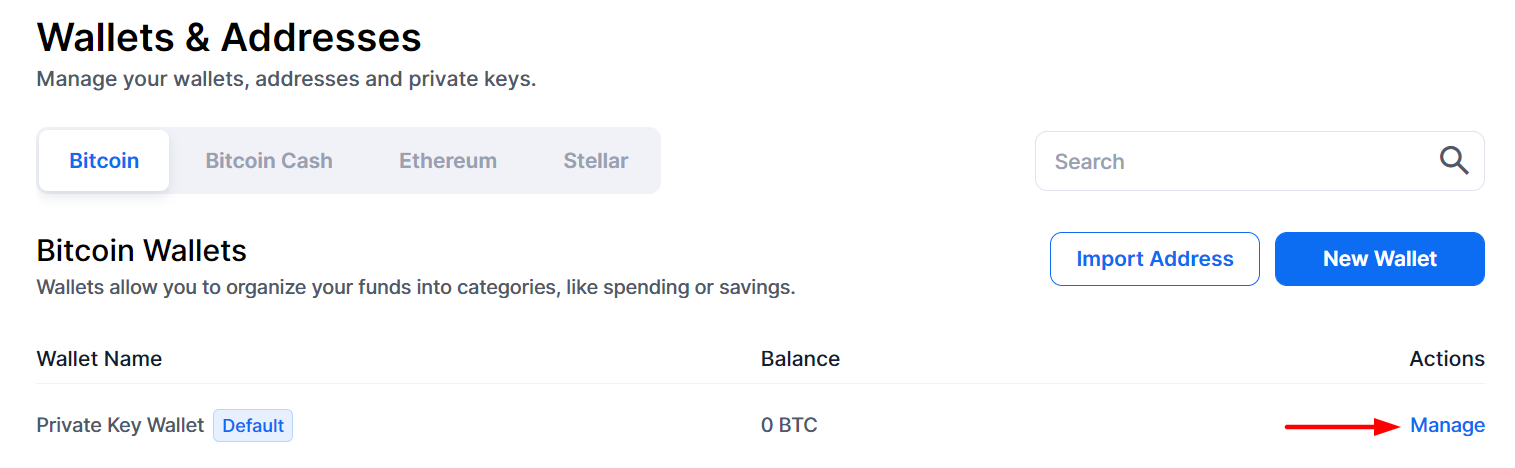Click the Bitcoin Wallets section heading

(x=142, y=249)
